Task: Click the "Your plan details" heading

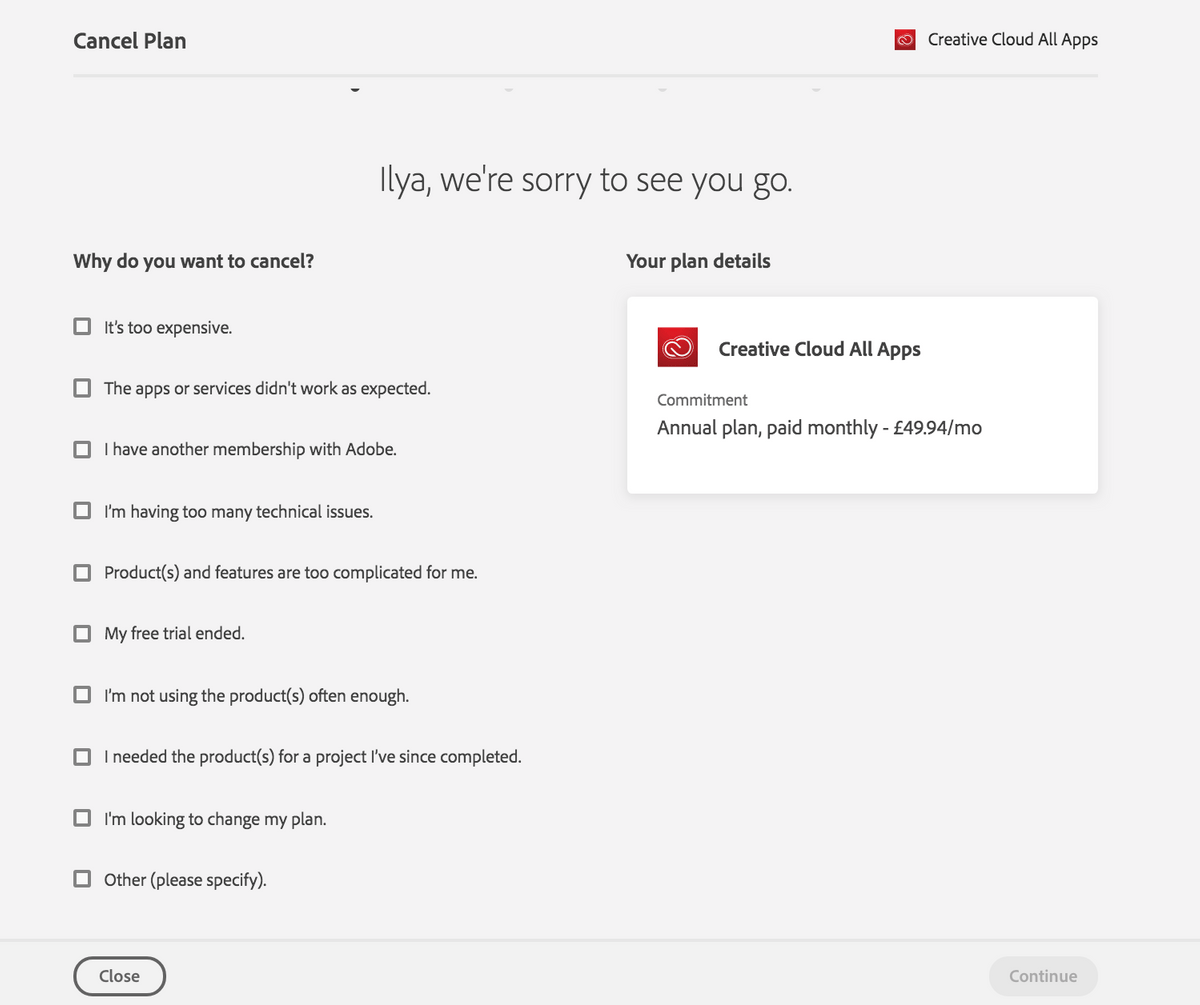Action: 698,261
